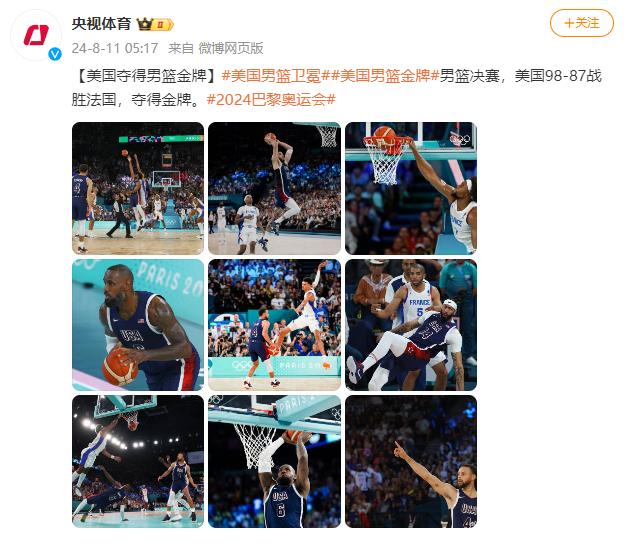Open the #2024巴黎奥运会# hashtag

pos(271,100)
